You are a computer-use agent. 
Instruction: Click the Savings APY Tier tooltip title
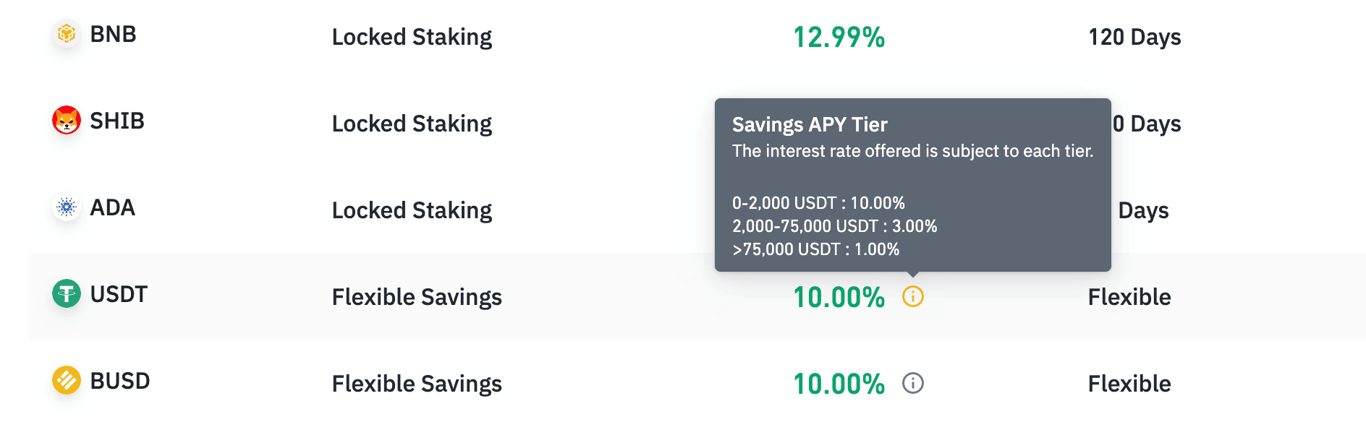[809, 125]
